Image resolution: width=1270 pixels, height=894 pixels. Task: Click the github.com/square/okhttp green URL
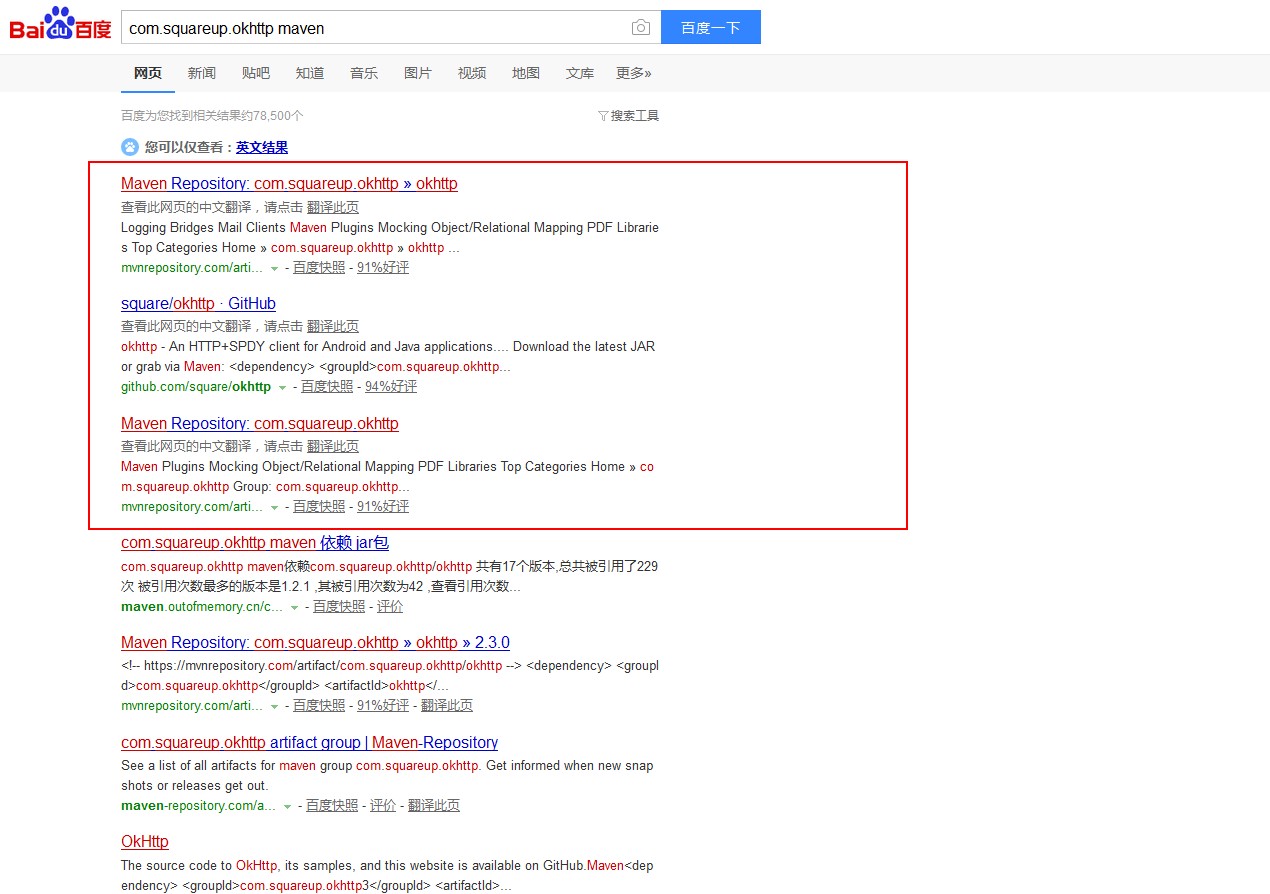coord(196,386)
